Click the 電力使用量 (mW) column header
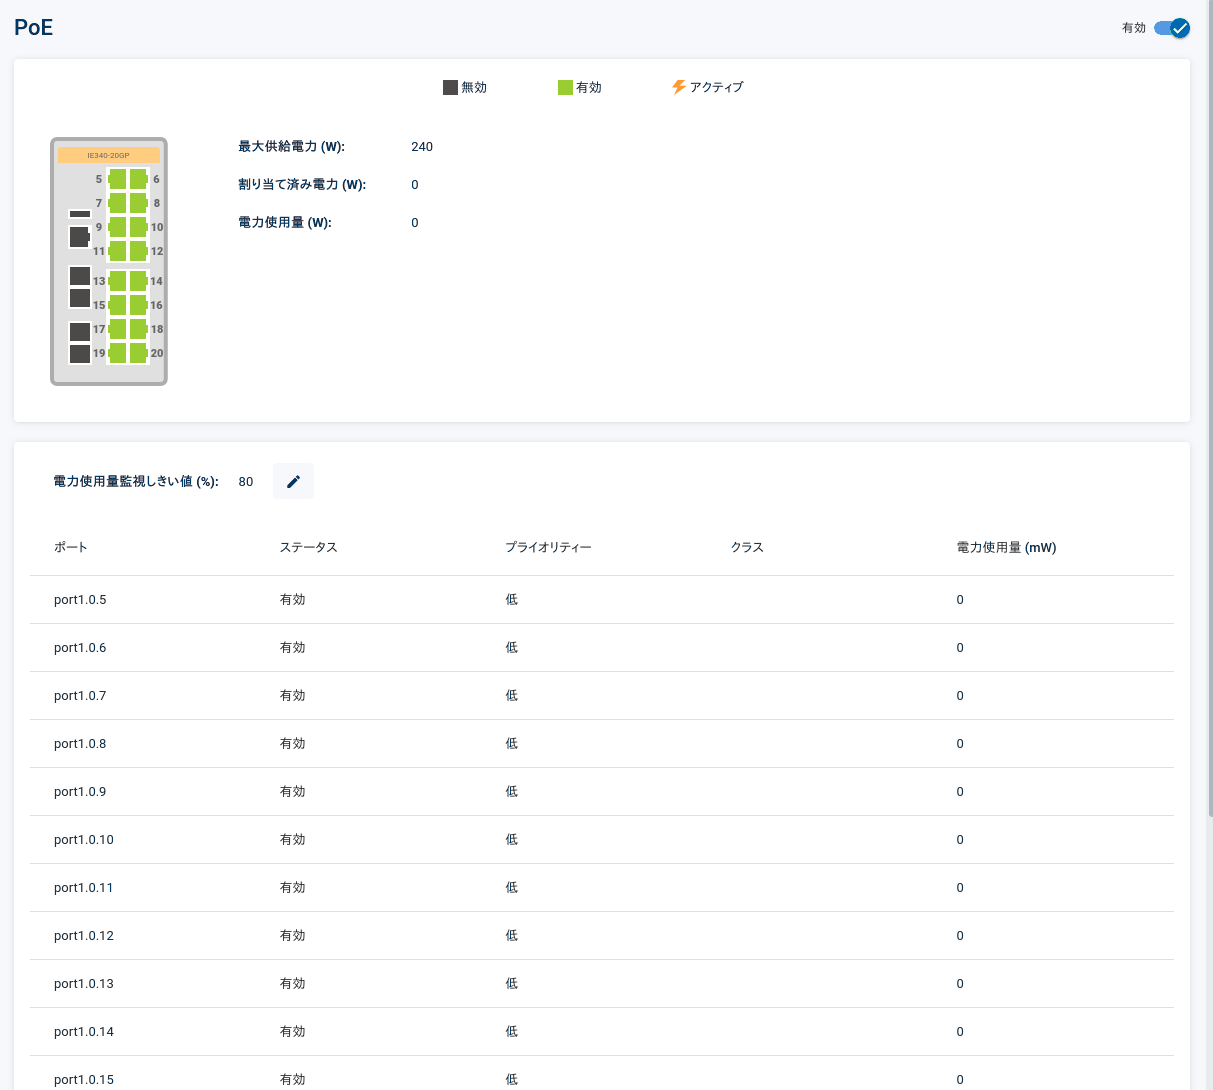The width and height of the screenshot is (1213, 1090). click(1006, 547)
